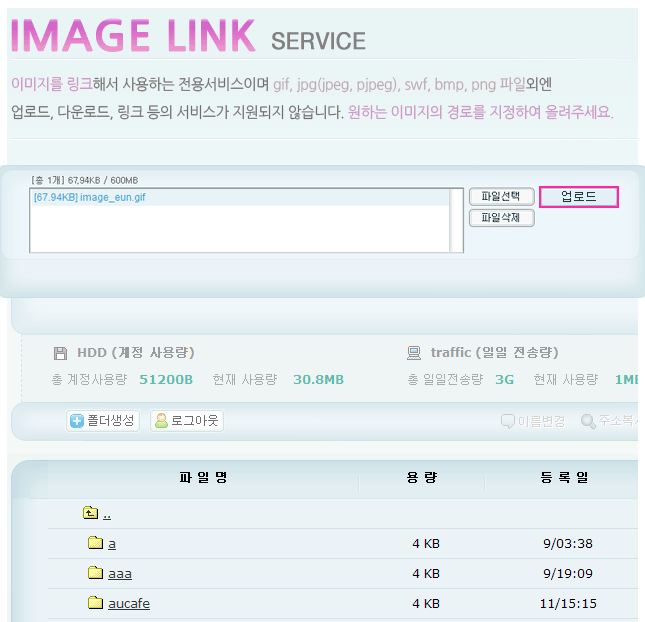Screen dimensions: 645x622
Task: Click the 업로드 upload button
Action: pyautogui.click(x=579, y=197)
